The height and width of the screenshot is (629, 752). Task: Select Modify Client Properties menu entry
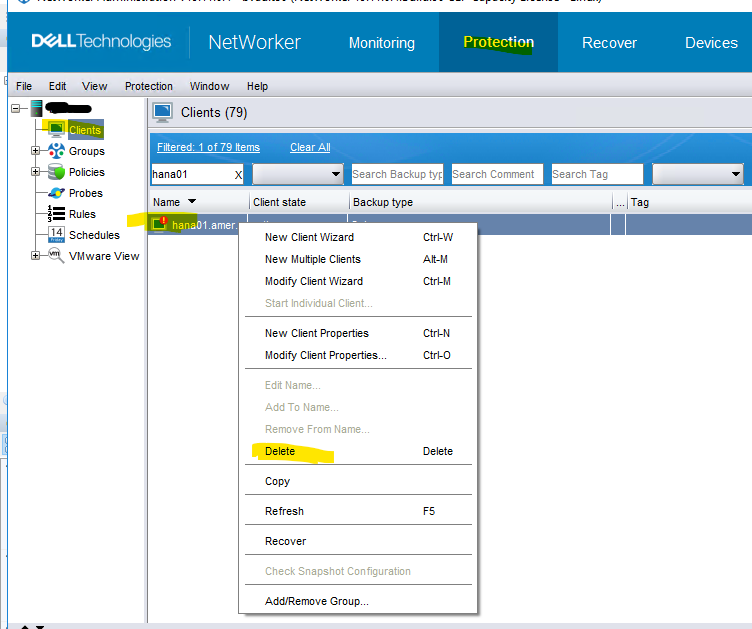point(325,355)
